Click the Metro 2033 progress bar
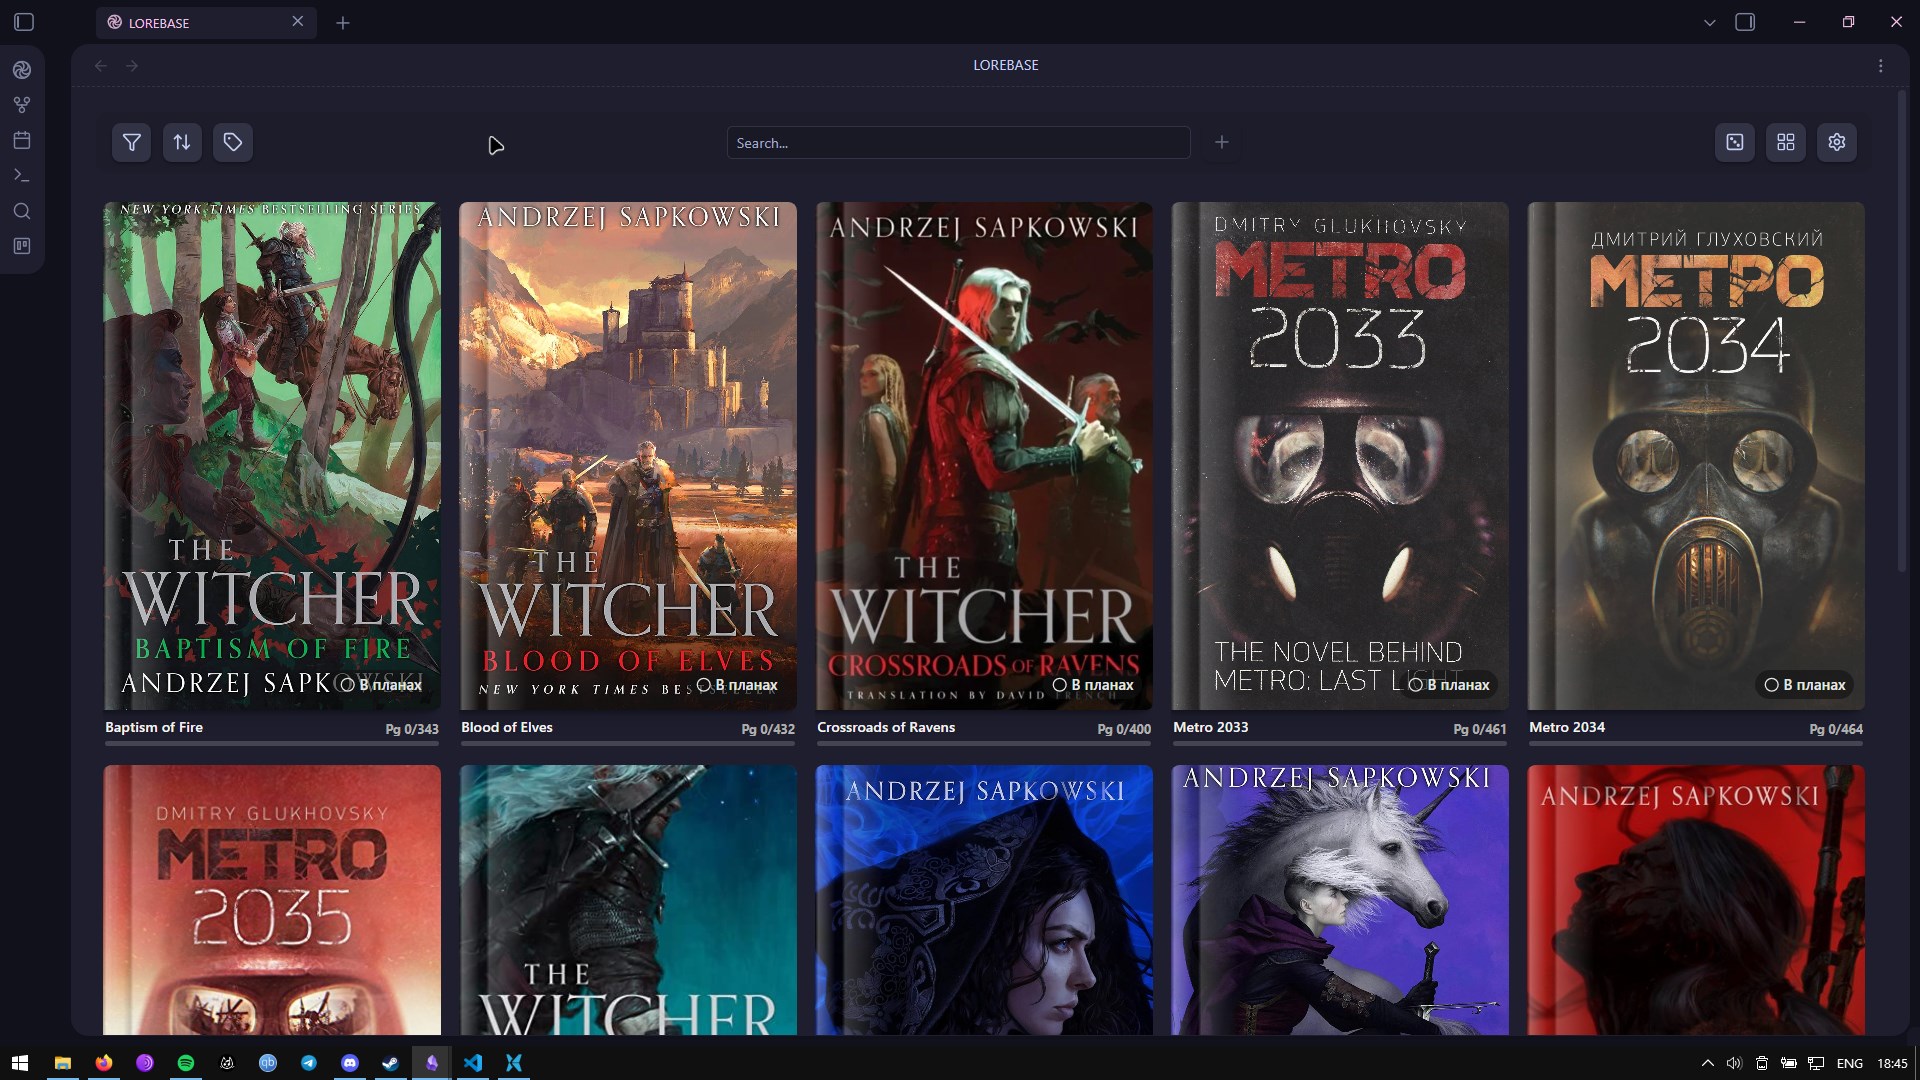Screen dimensions: 1920x1080 (x=1340, y=743)
